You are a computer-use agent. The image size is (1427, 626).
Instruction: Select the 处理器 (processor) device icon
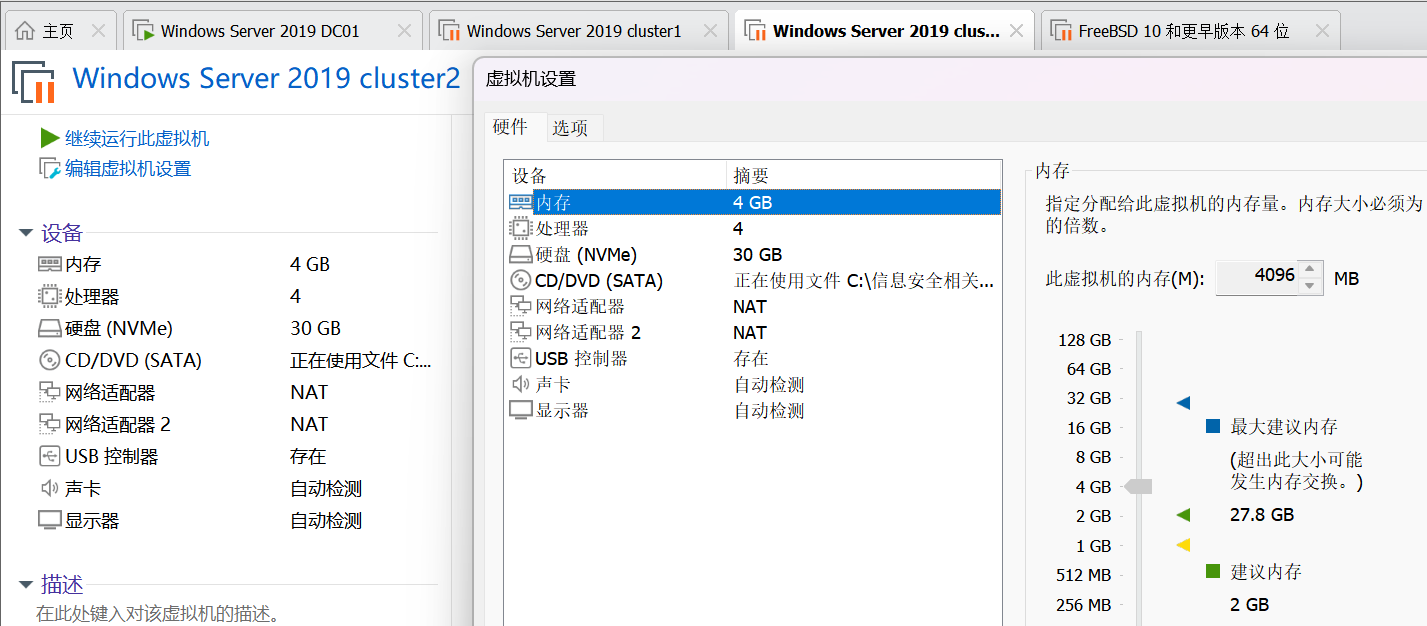pos(521,227)
